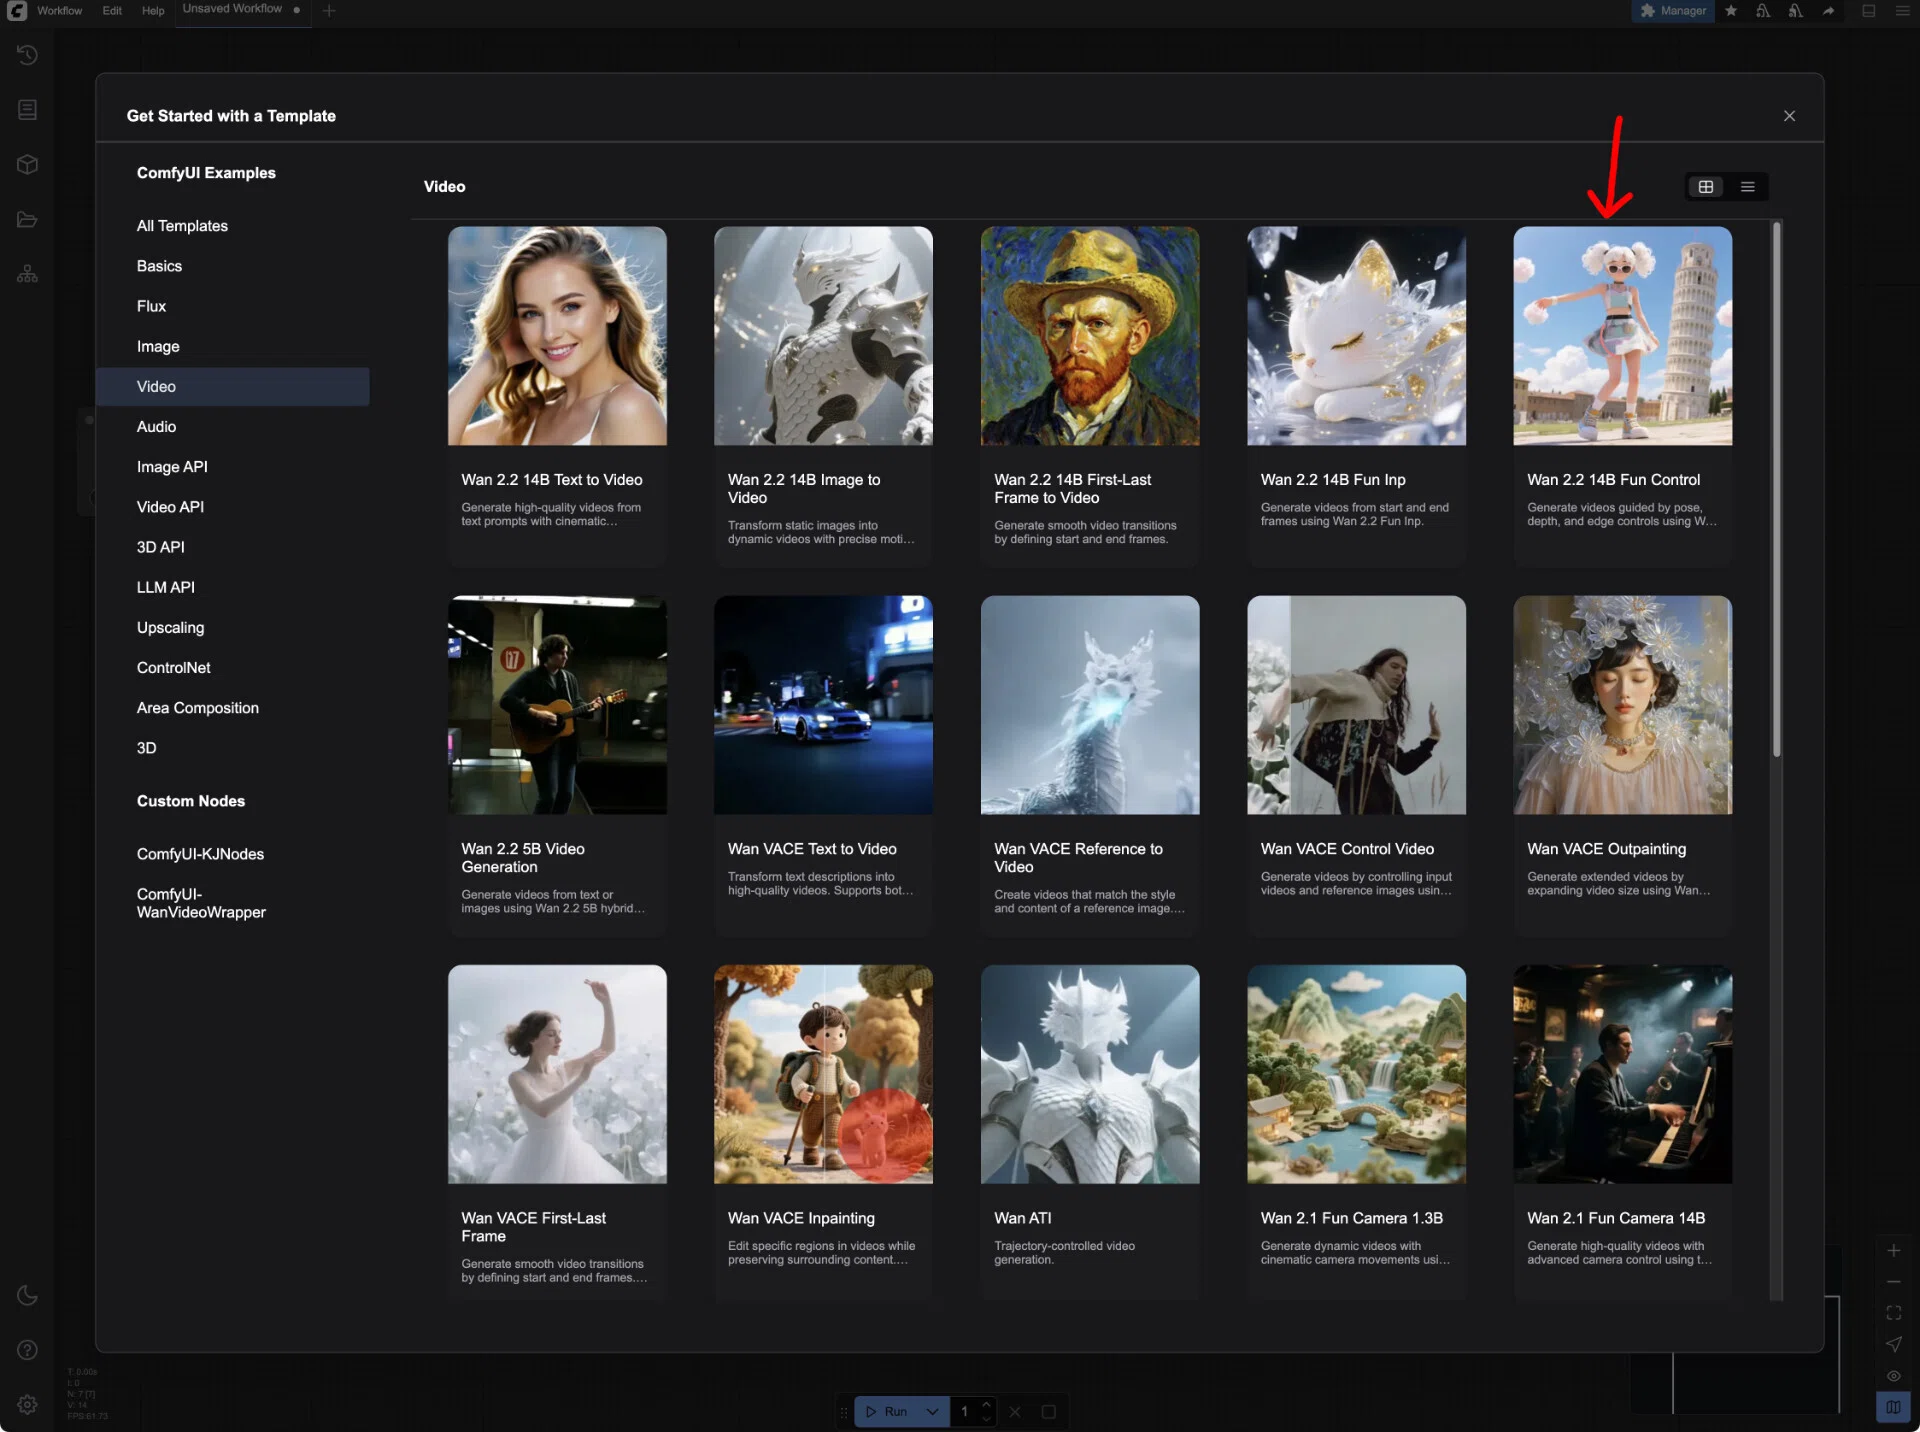Click the vacuum icon next to the share arrow
The width and height of the screenshot is (1920, 1432).
click(1796, 11)
